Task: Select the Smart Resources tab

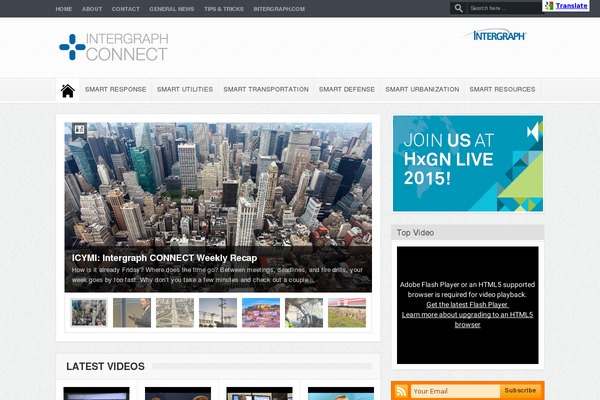Action: (502, 89)
